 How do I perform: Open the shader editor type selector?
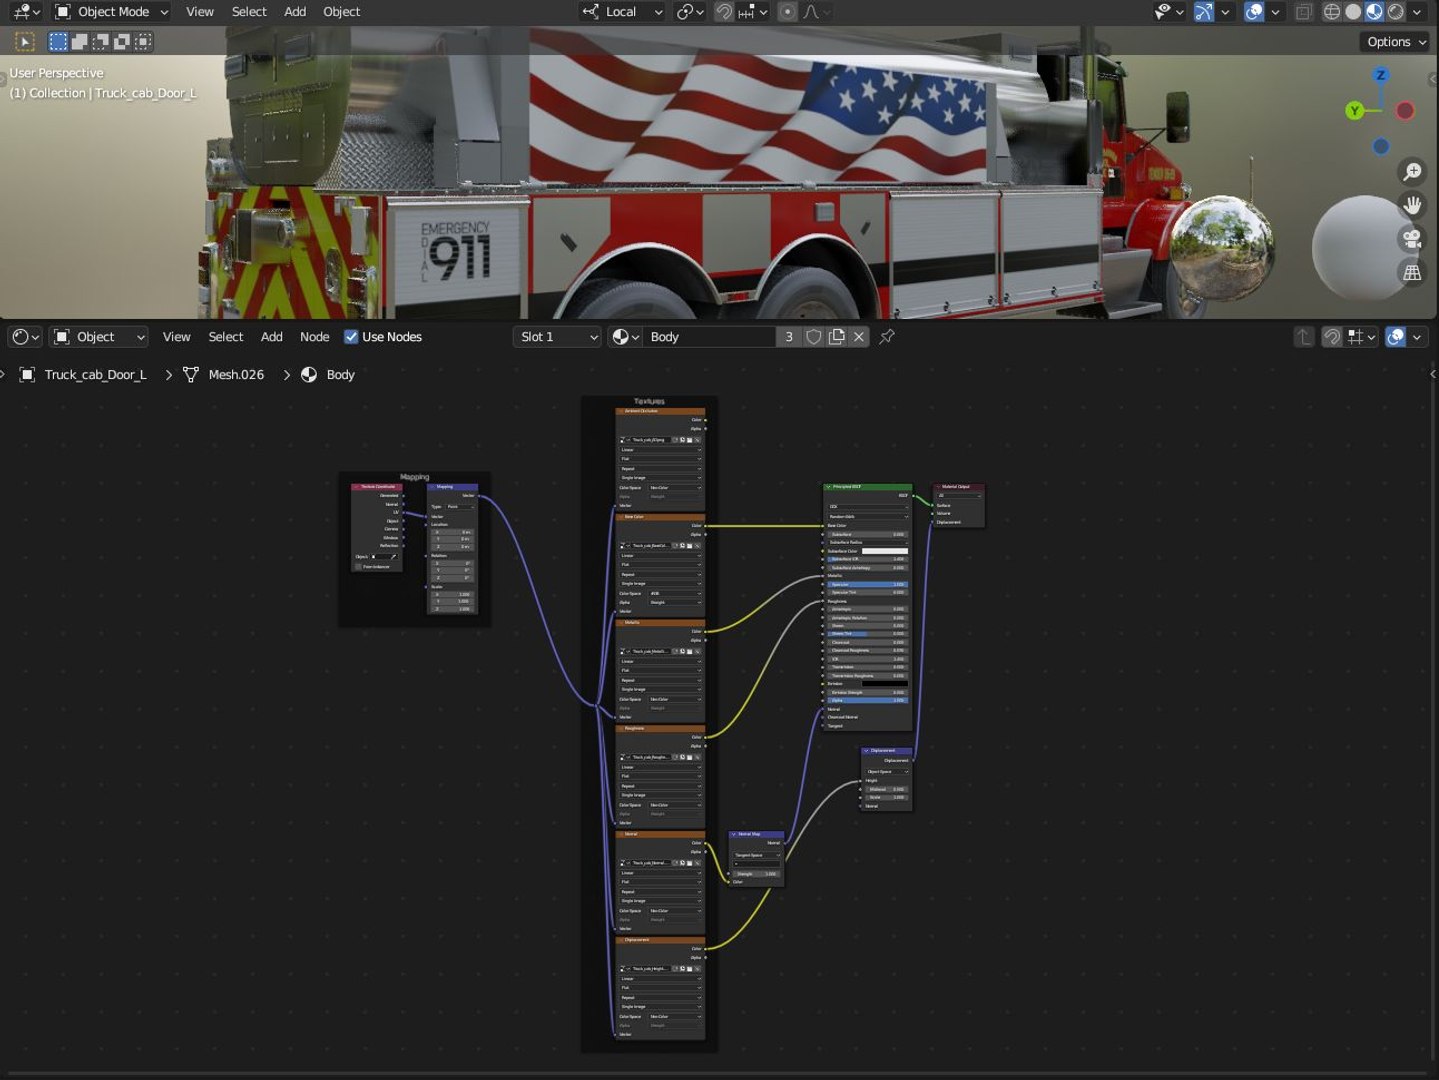pos(25,337)
